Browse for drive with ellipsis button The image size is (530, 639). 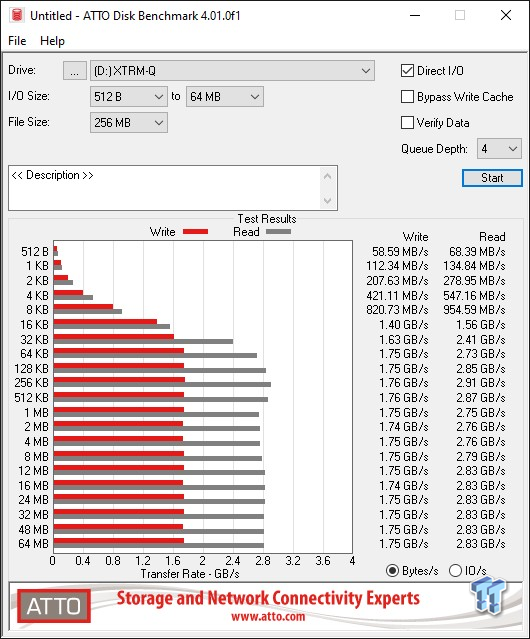click(x=75, y=71)
